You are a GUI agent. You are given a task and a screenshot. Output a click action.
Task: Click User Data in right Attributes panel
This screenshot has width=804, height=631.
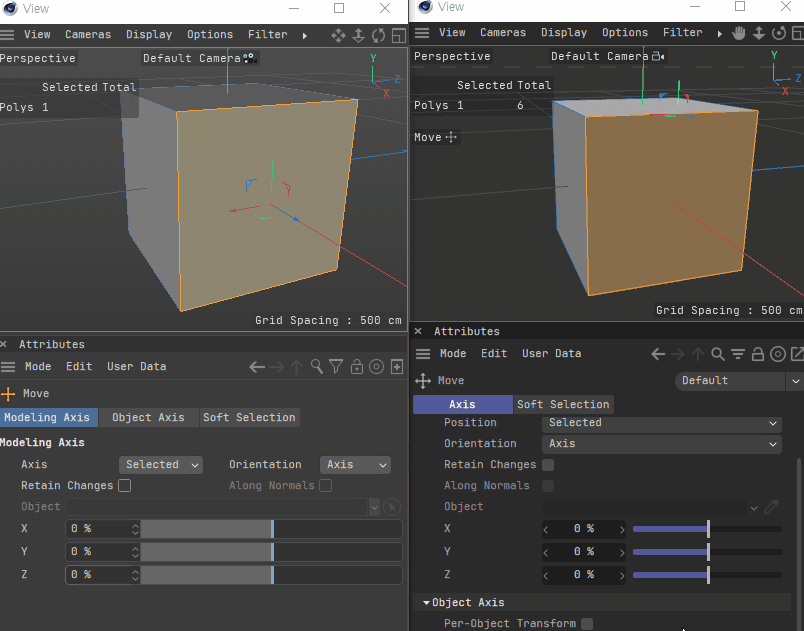pyautogui.click(x=551, y=354)
